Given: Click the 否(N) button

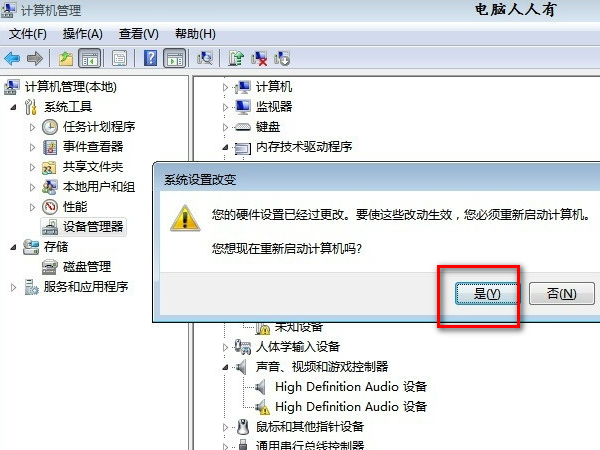Looking at the screenshot, I should coord(562,293).
